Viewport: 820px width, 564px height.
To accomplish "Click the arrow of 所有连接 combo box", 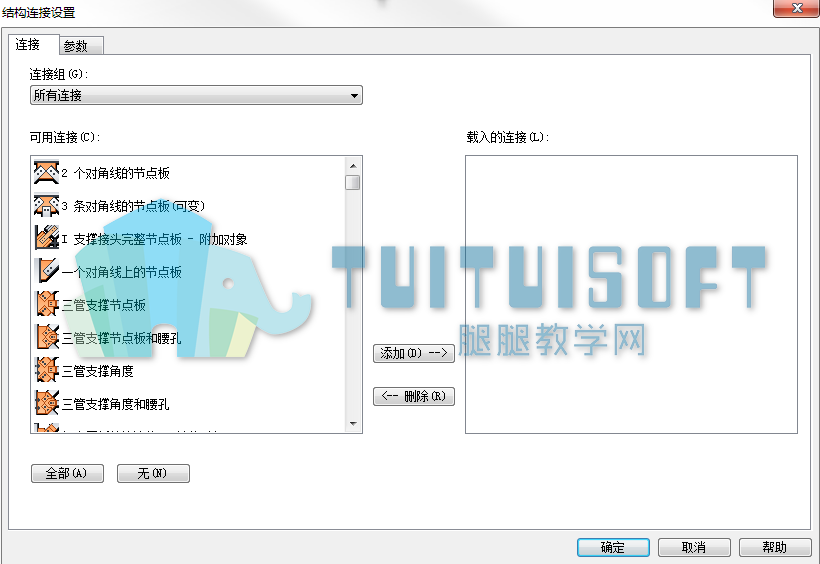I will pyautogui.click(x=354, y=96).
